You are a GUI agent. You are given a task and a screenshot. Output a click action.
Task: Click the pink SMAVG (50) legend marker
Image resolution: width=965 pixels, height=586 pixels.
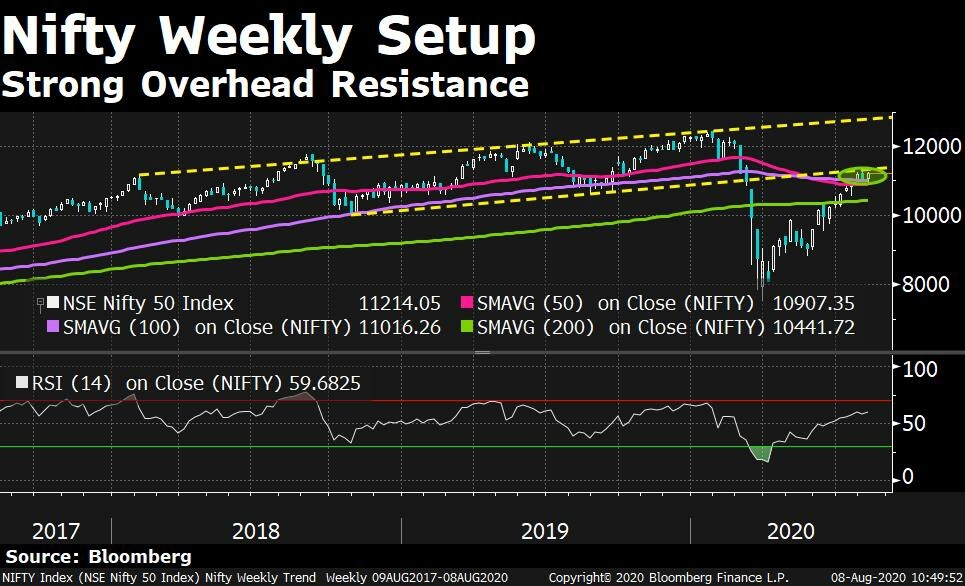(465, 302)
